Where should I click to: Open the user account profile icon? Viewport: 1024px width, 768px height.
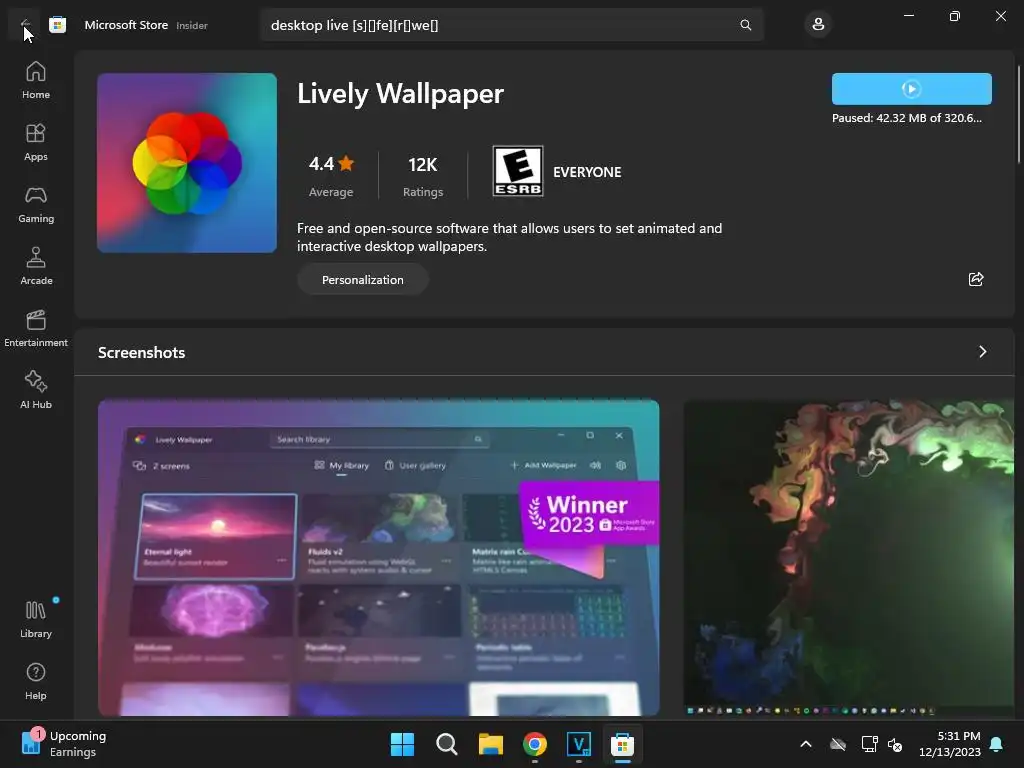818,25
